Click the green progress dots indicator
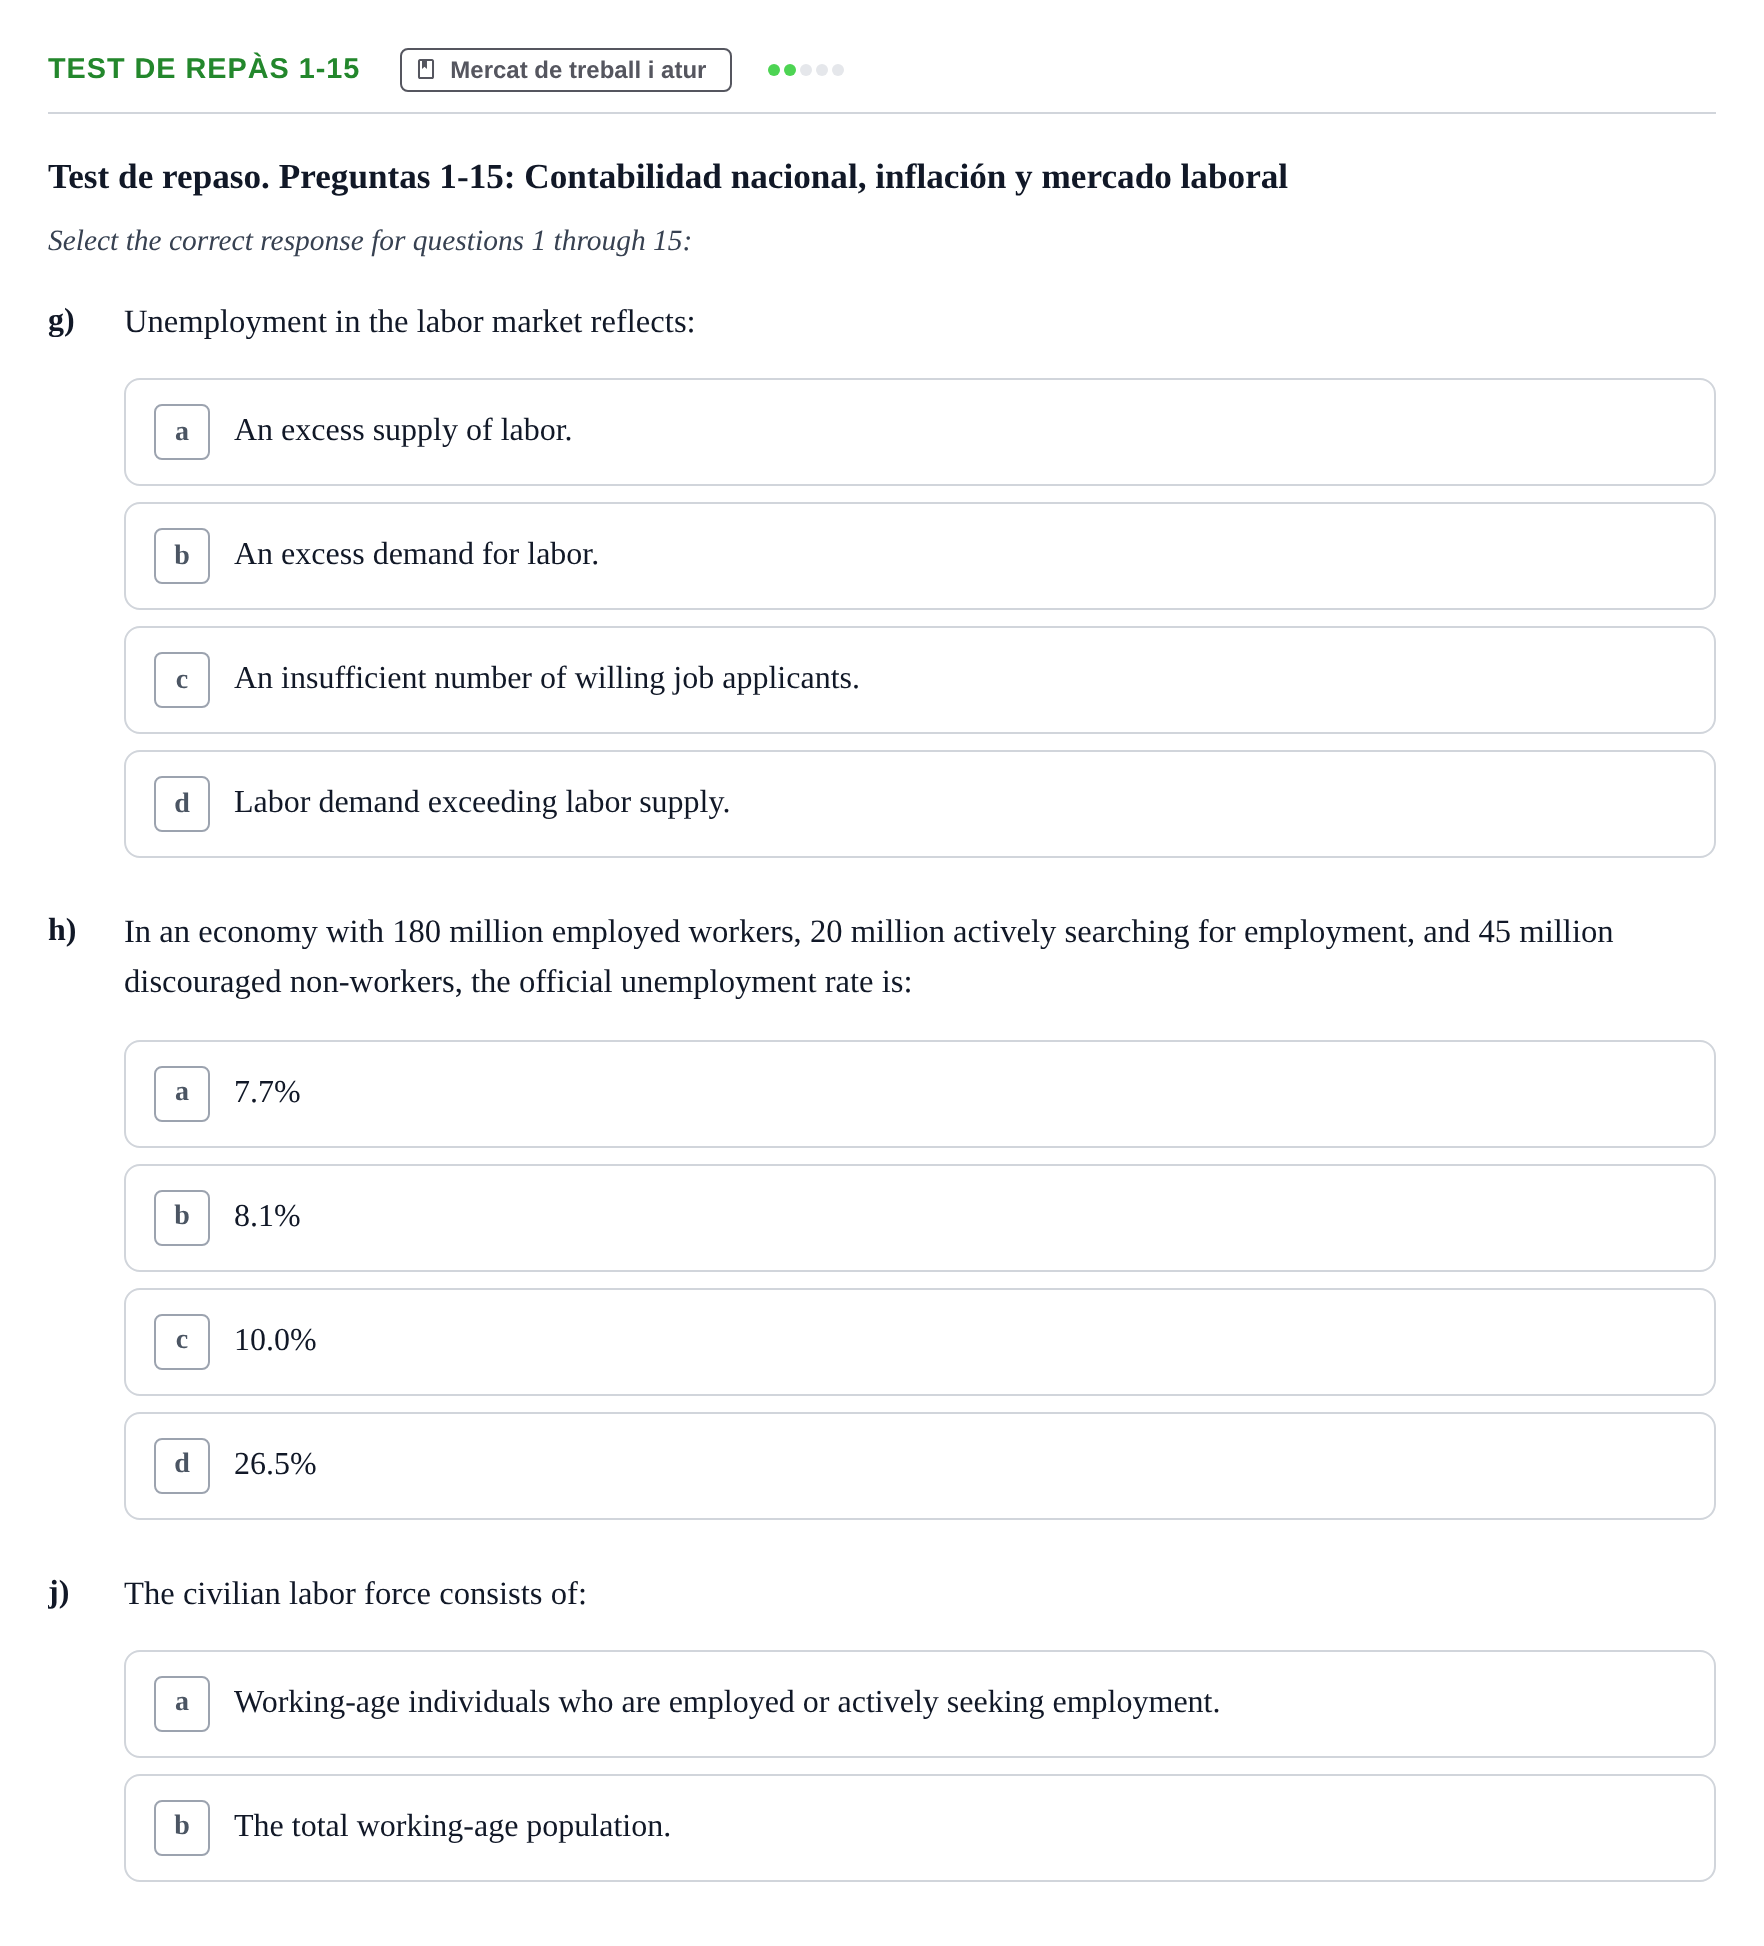Screen dimensions: 1764x1946 [x=806, y=70]
